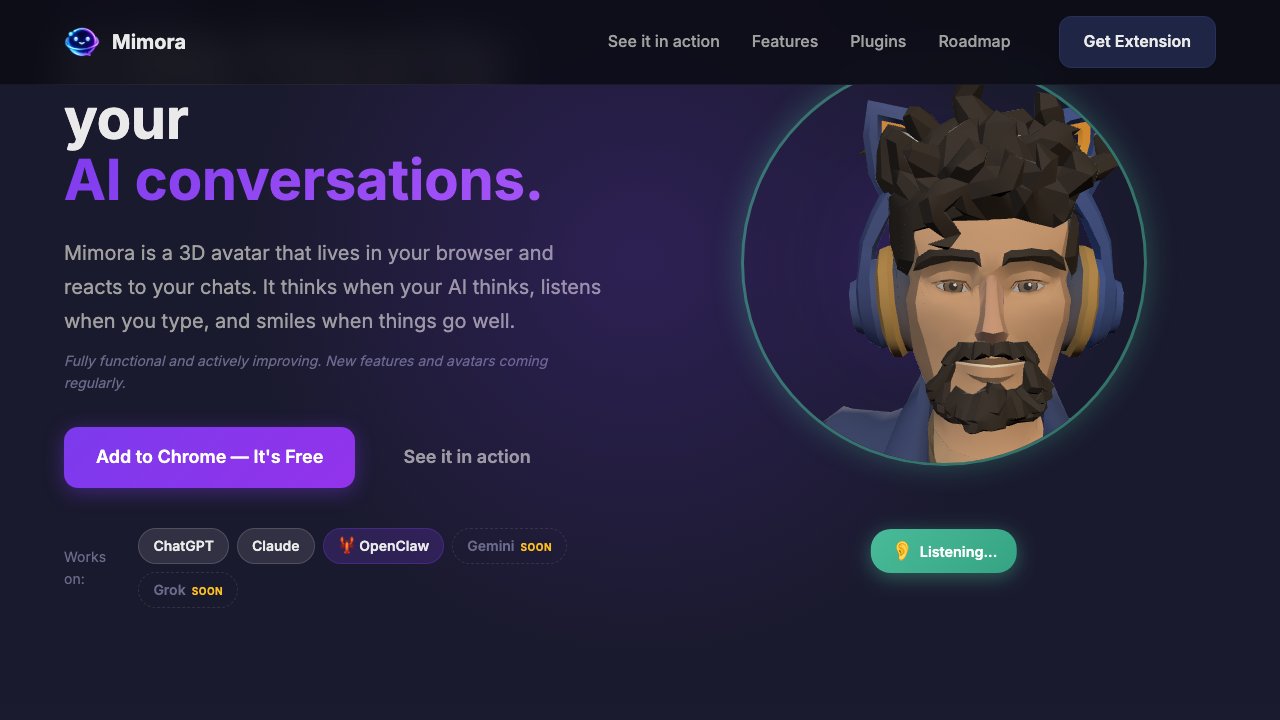This screenshot has width=1280, height=720.
Task: Click Add to Chrome — It's Free
Action: click(209, 457)
